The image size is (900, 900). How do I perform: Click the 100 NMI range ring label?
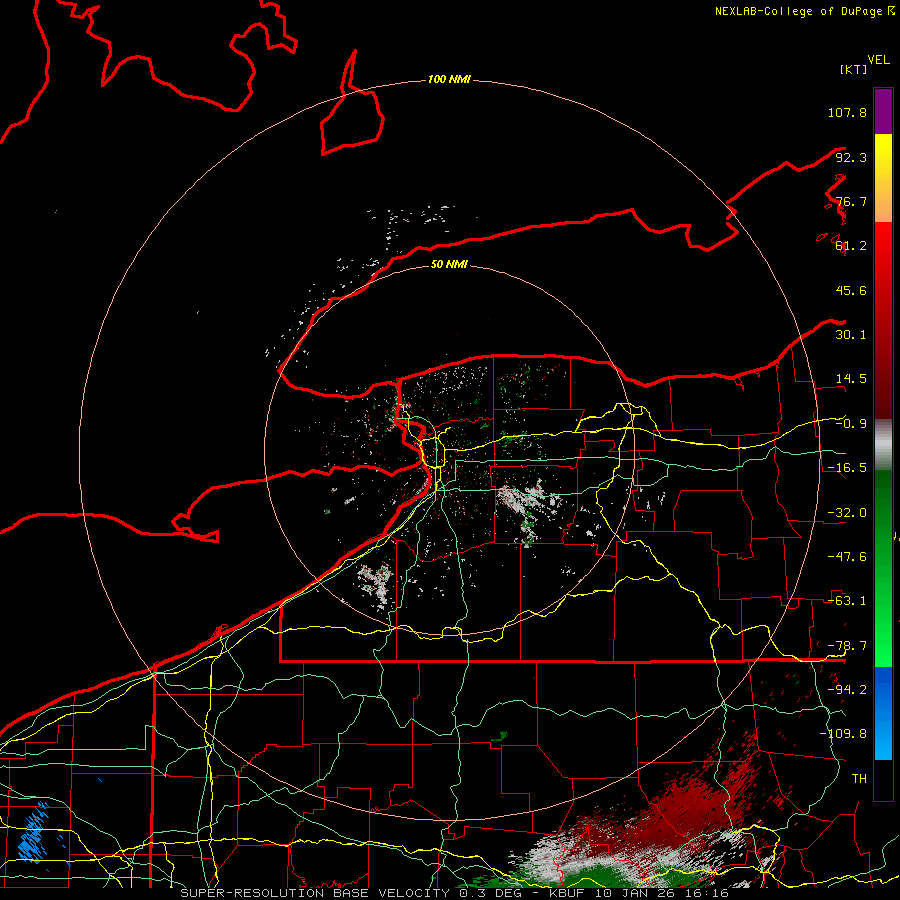(449, 79)
